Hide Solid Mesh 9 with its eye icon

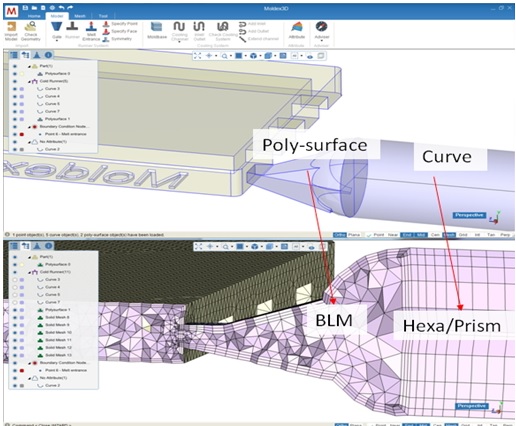click(15, 325)
